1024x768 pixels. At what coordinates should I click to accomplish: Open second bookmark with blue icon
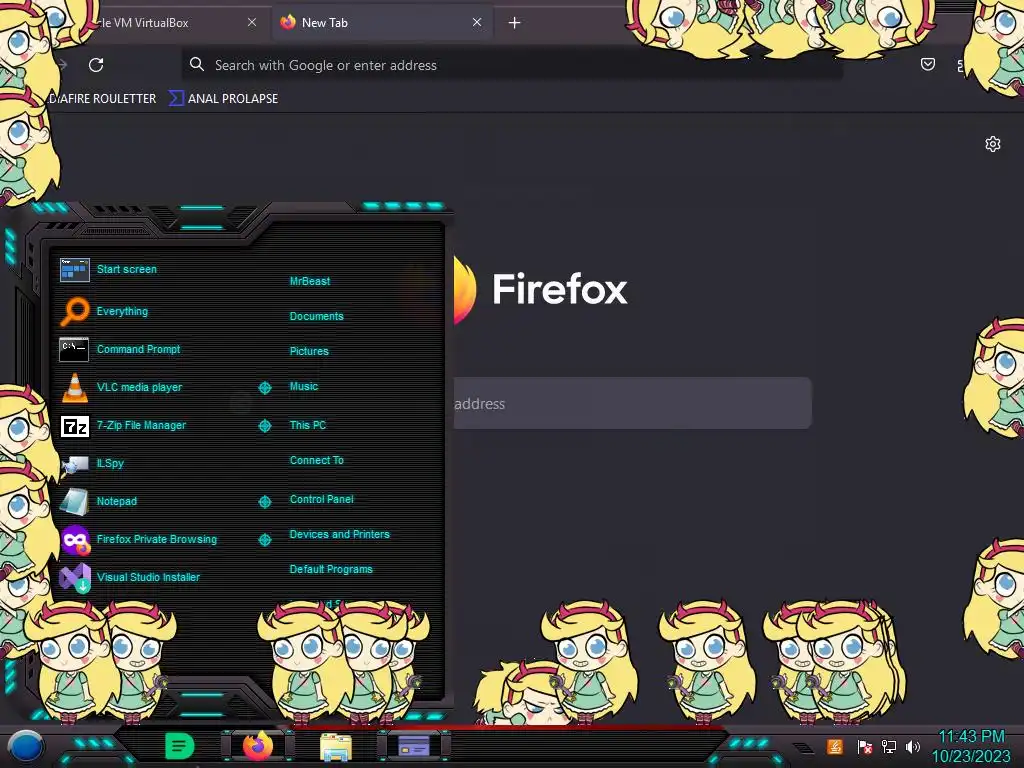pos(224,99)
